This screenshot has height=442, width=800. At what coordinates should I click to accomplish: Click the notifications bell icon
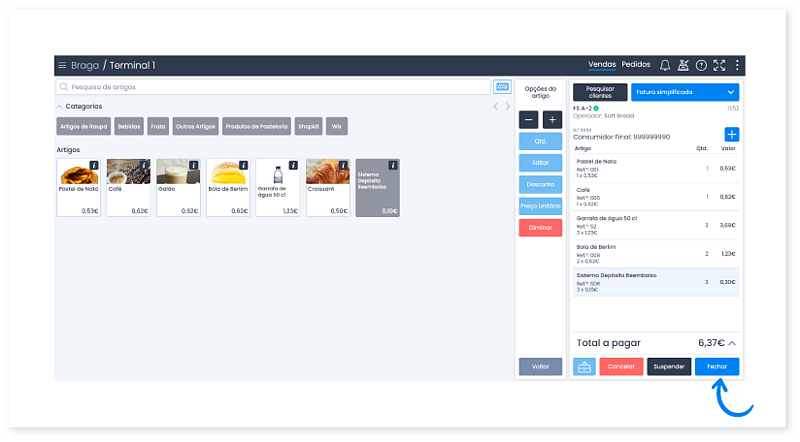665,65
